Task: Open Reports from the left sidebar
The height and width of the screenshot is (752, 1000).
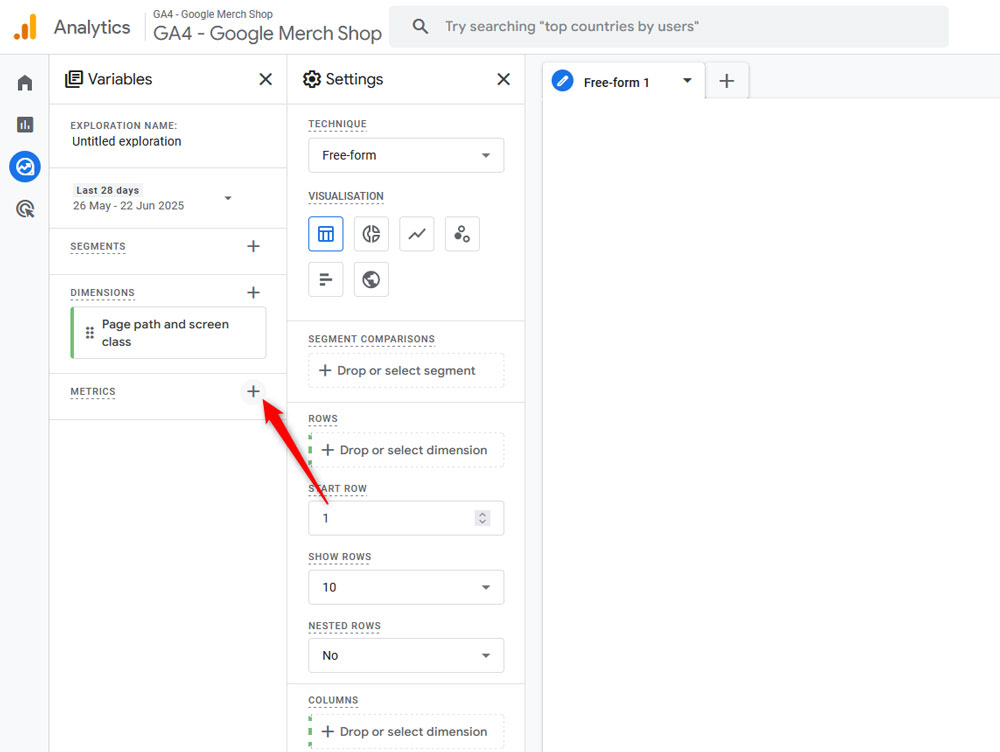Action: [25, 125]
